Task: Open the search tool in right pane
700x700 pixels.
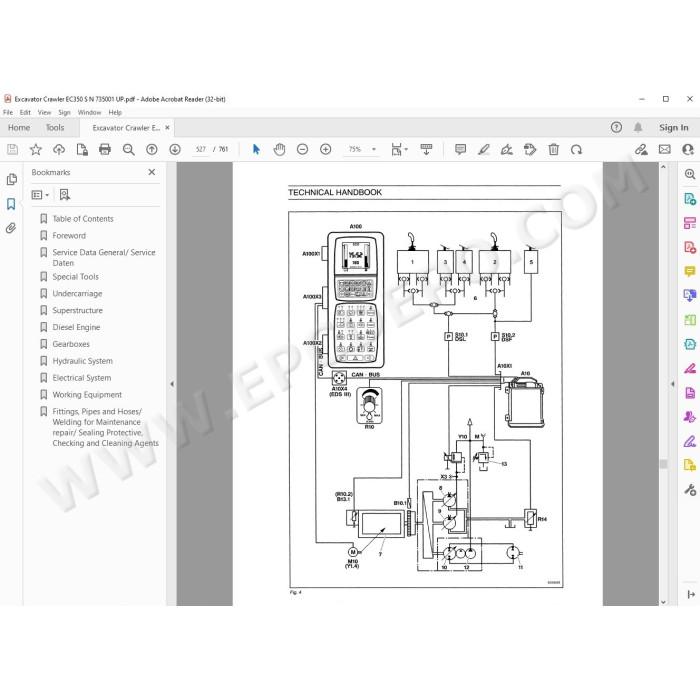Action: [x=690, y=174]
